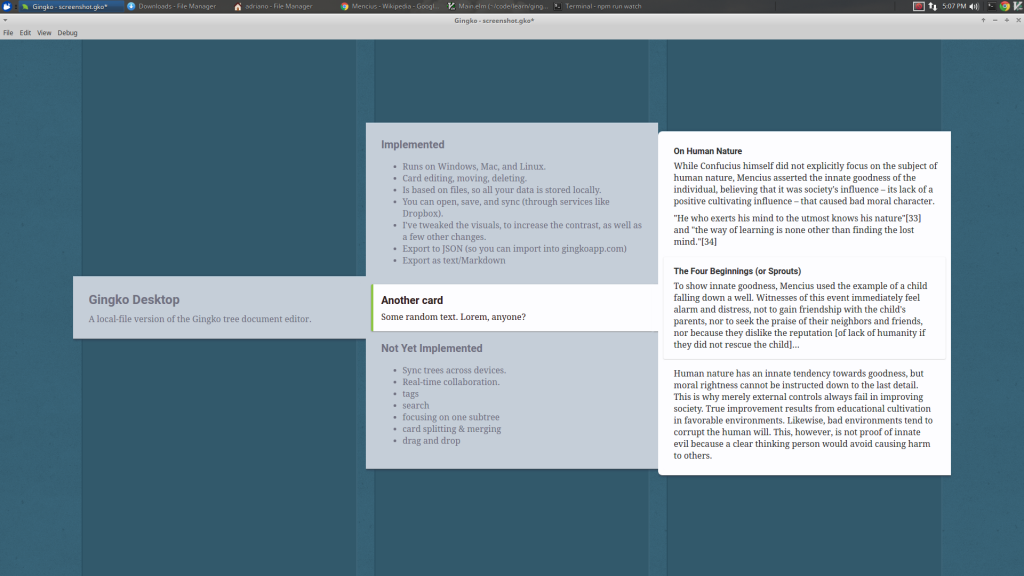Switch to Gingko screenshot.gko taskbar window

pos(69,6)
